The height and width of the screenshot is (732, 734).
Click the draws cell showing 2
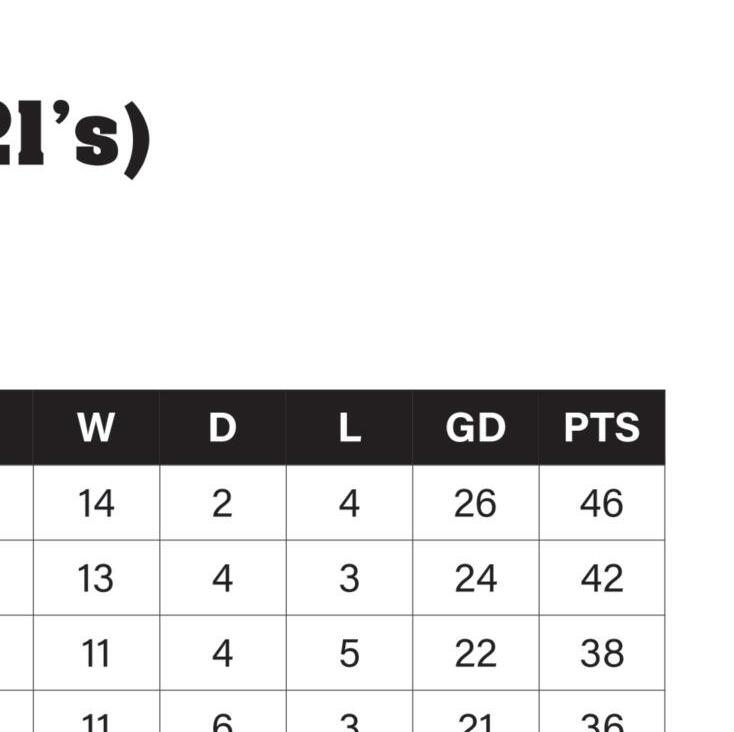[223, 503]
